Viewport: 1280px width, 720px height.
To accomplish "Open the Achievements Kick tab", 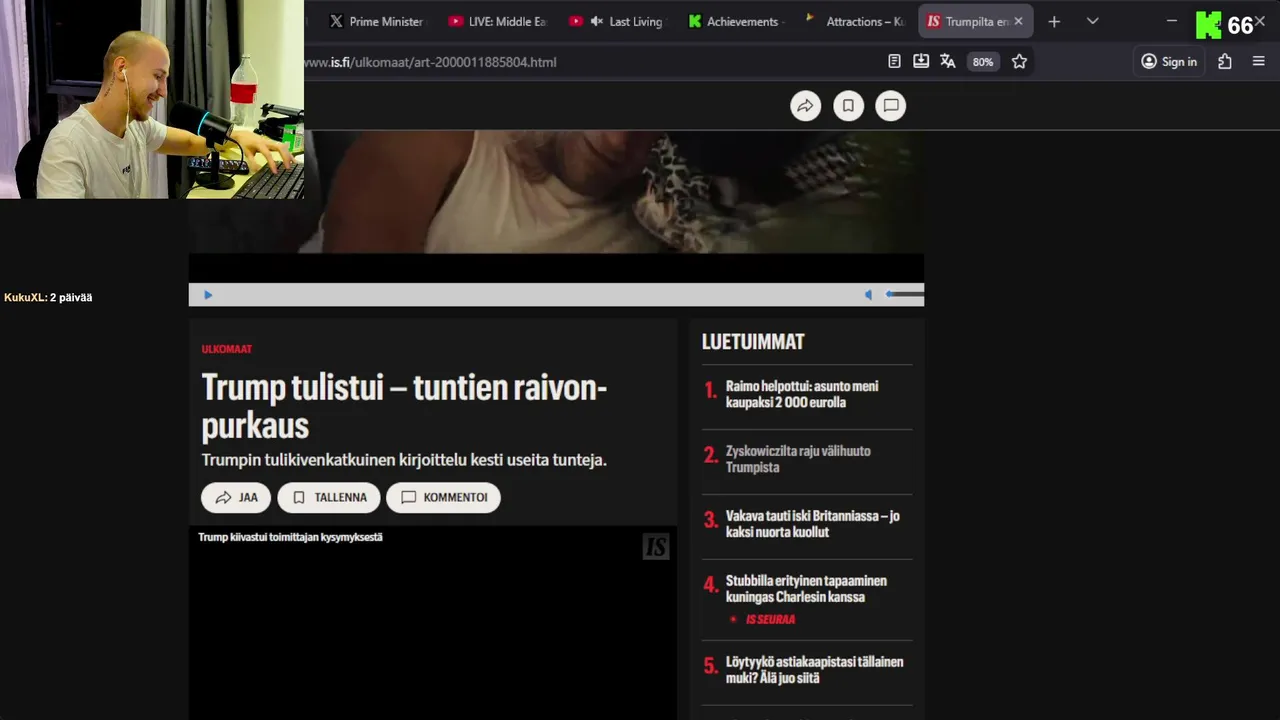I will [x=736, y=21].
